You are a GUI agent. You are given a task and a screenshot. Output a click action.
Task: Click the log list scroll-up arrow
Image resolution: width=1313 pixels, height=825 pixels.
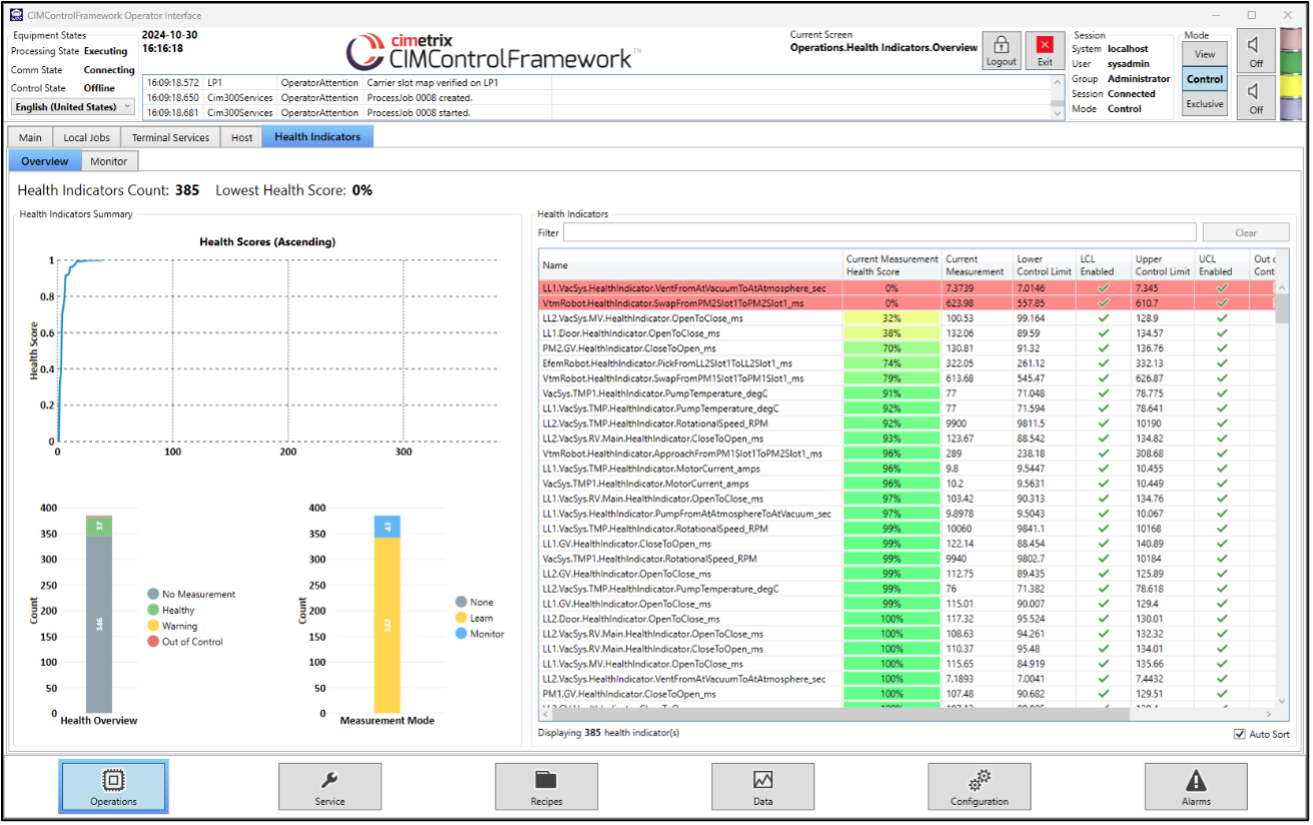(1059, 81)
